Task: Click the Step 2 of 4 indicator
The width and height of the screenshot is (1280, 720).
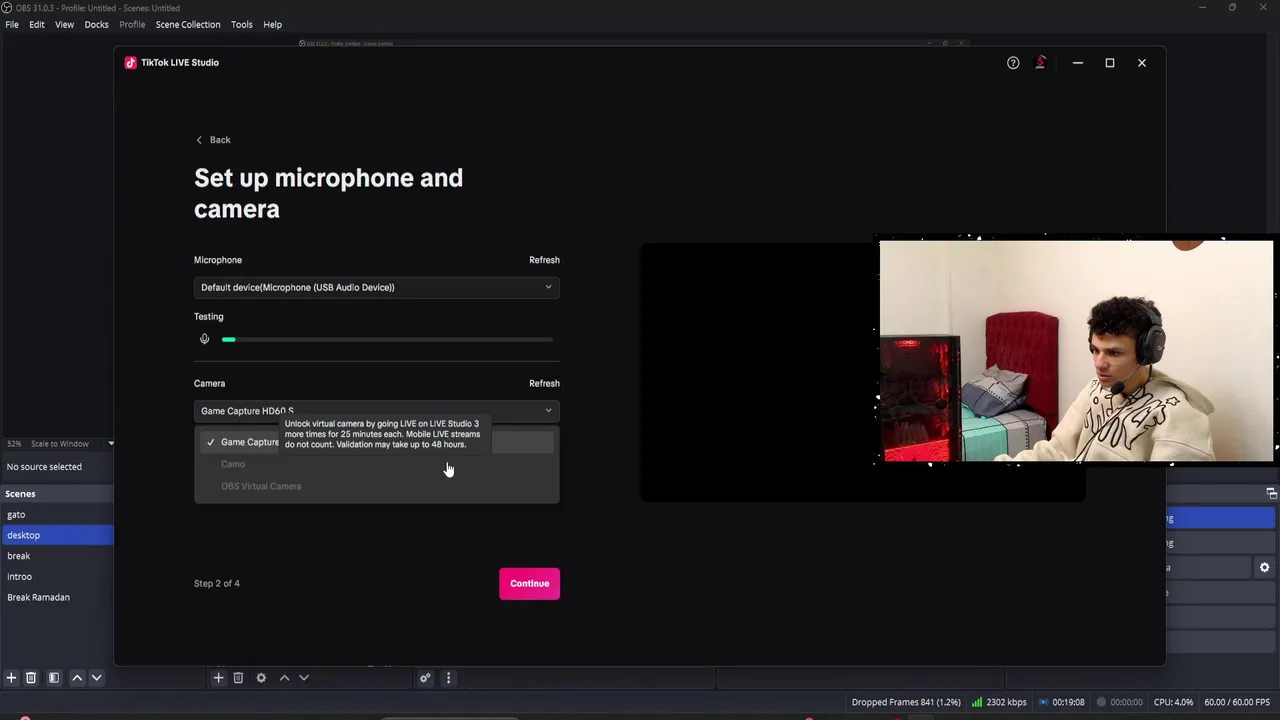Action: pos(217,584)
